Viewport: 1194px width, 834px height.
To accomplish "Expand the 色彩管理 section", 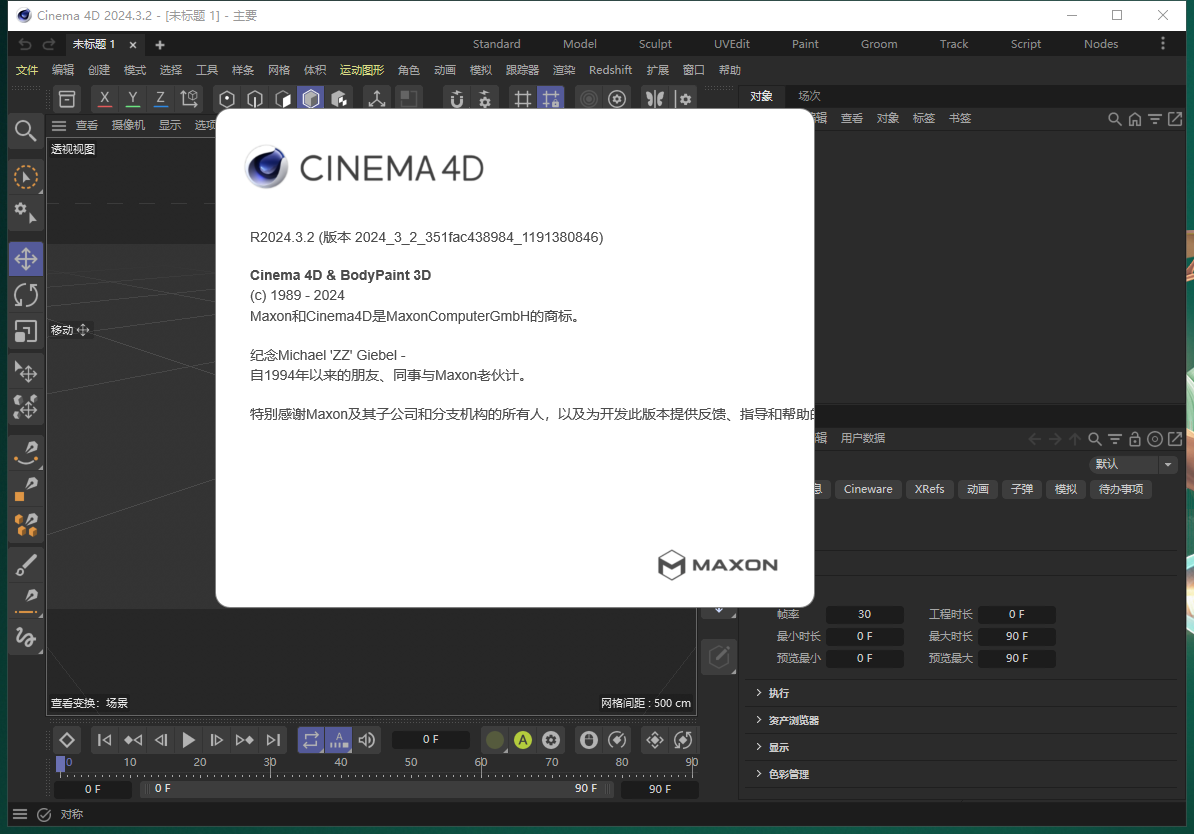I will 790,773.
